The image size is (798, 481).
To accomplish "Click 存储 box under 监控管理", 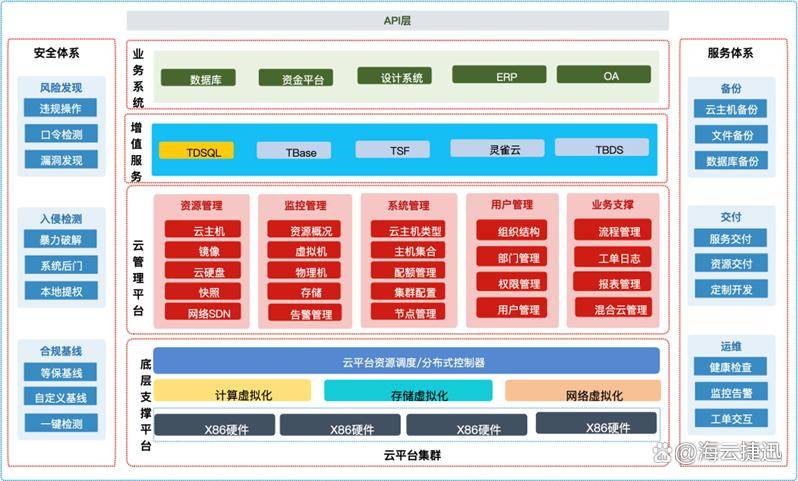I will pos(304,291).
